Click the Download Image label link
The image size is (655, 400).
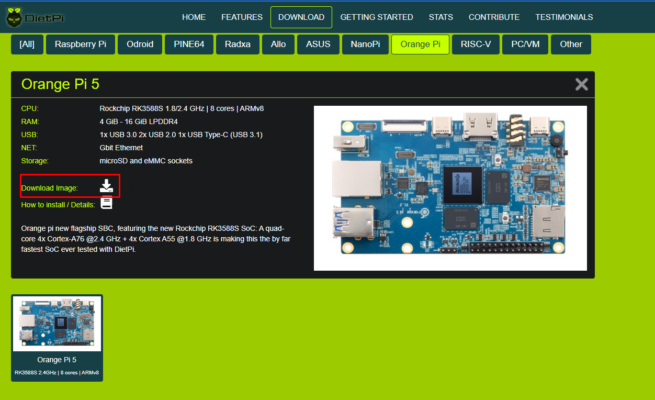(49, 188)
